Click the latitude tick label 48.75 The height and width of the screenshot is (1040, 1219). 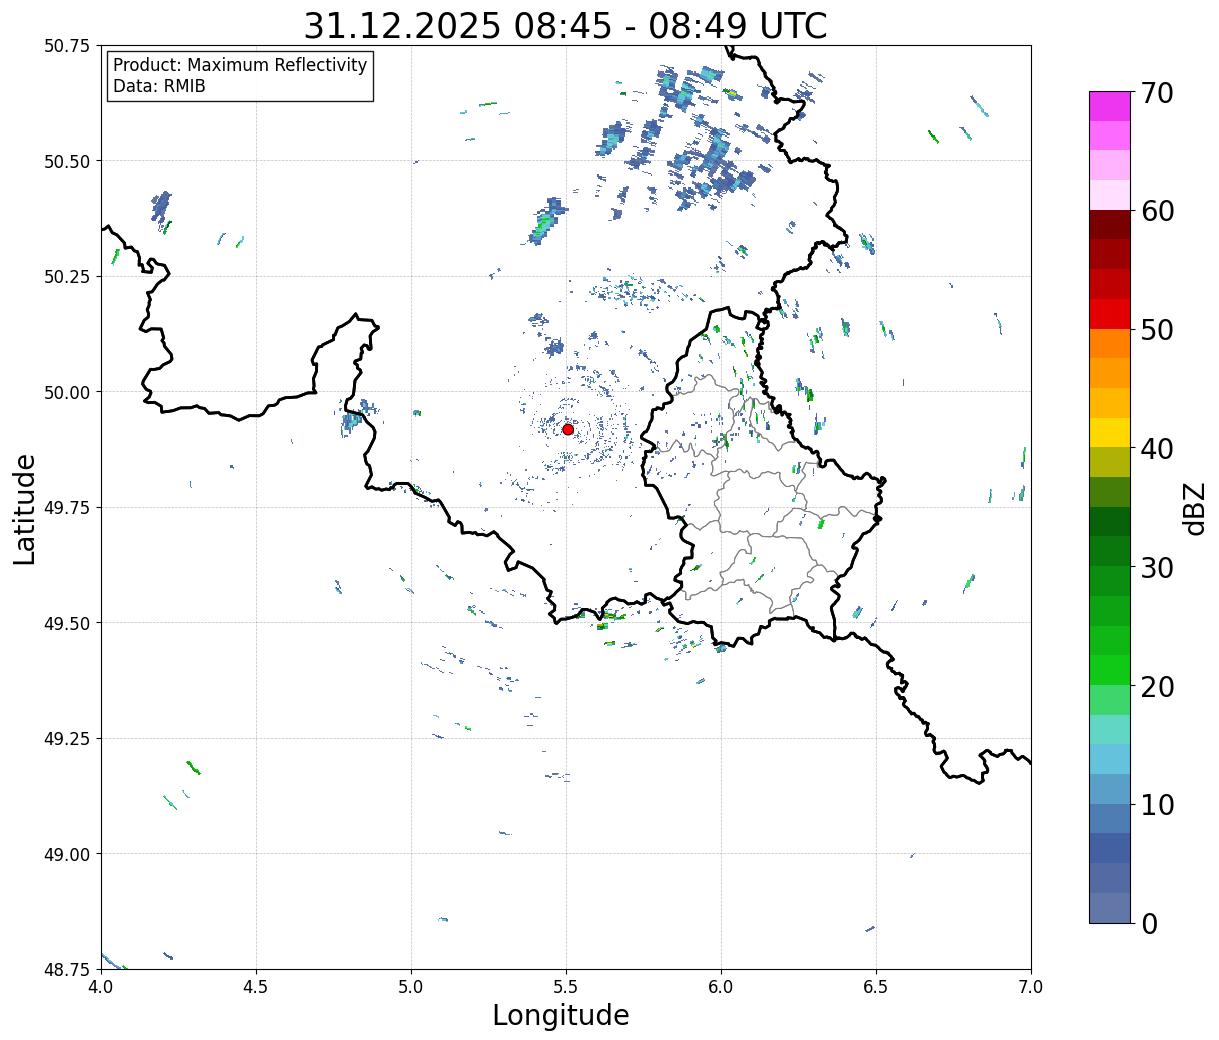[67, 969]
